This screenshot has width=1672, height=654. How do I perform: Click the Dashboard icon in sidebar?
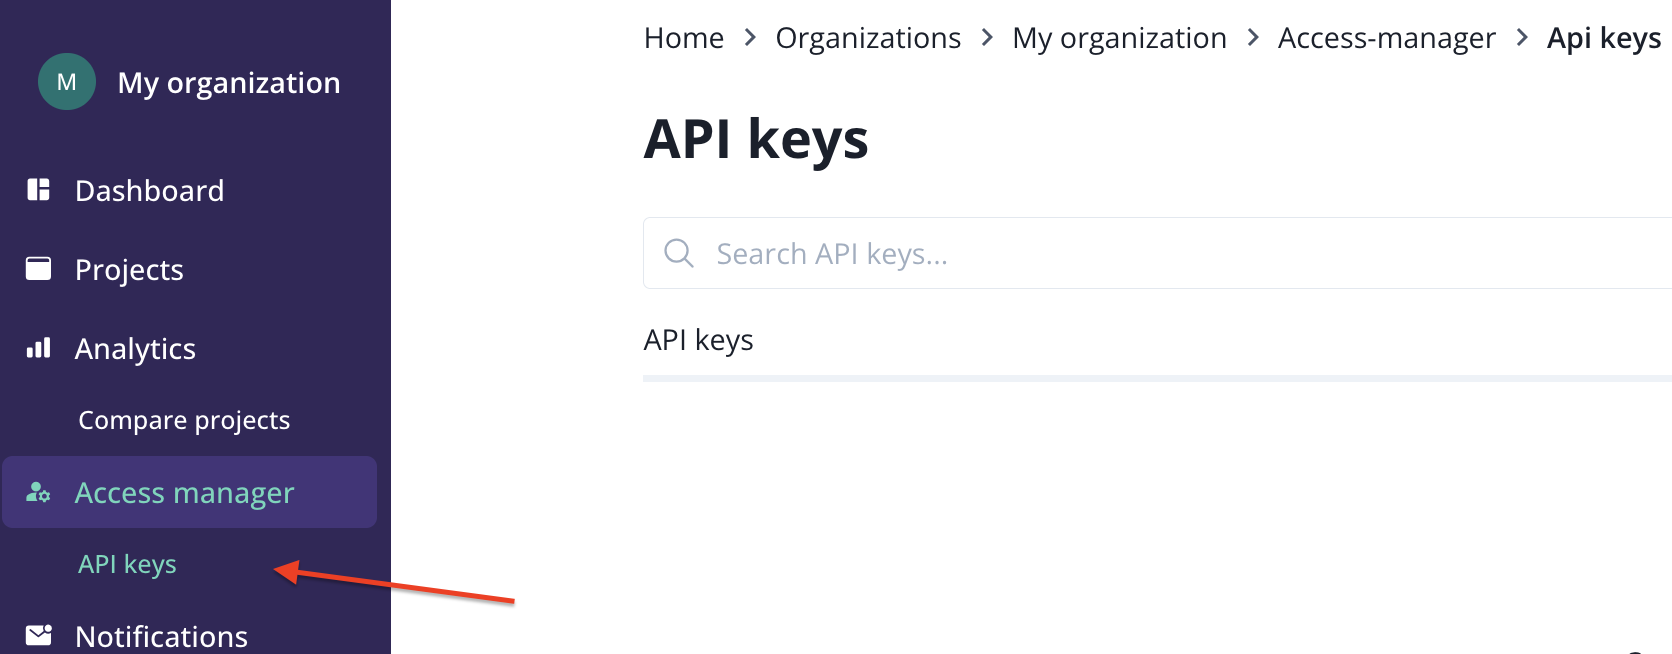click(39, 190)
